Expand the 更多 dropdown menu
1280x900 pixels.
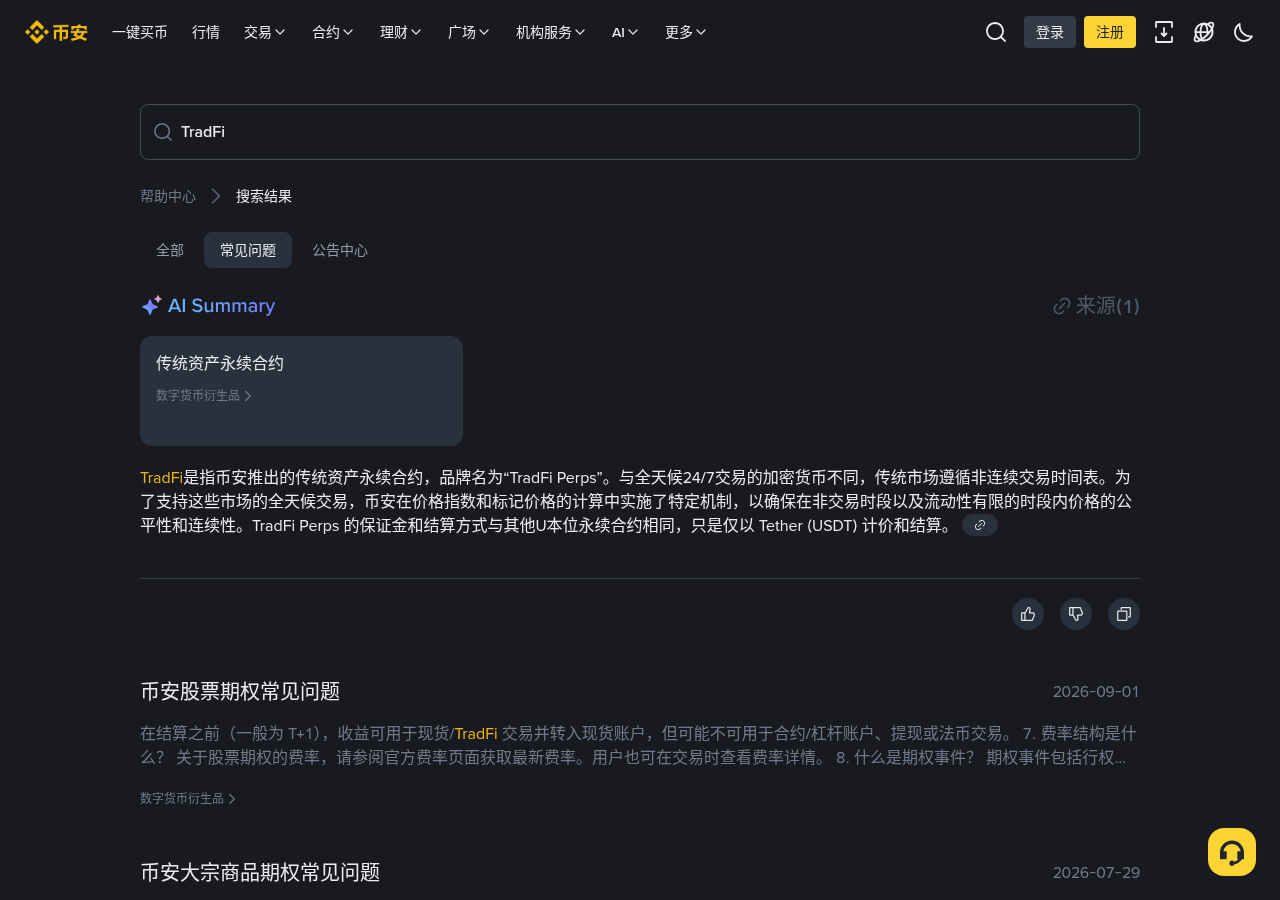click(x=686, y=32)
